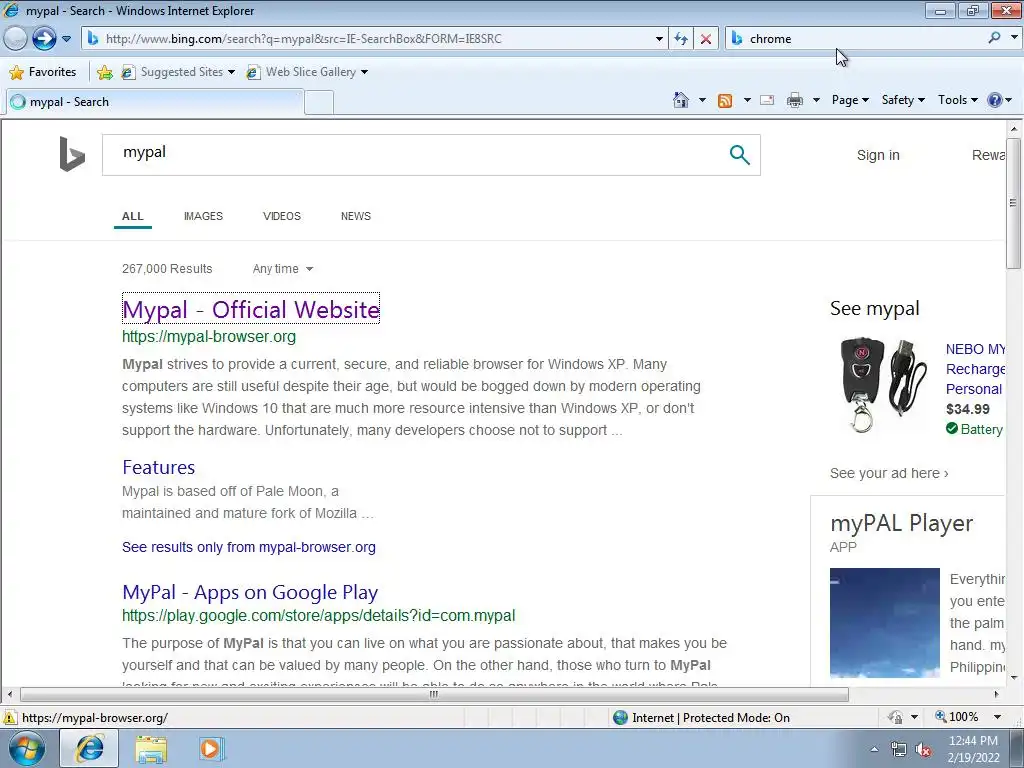Viewport: 1024px width, 768px height.
Task: Click the red Stop loading icon
Action: coord(705,39)
